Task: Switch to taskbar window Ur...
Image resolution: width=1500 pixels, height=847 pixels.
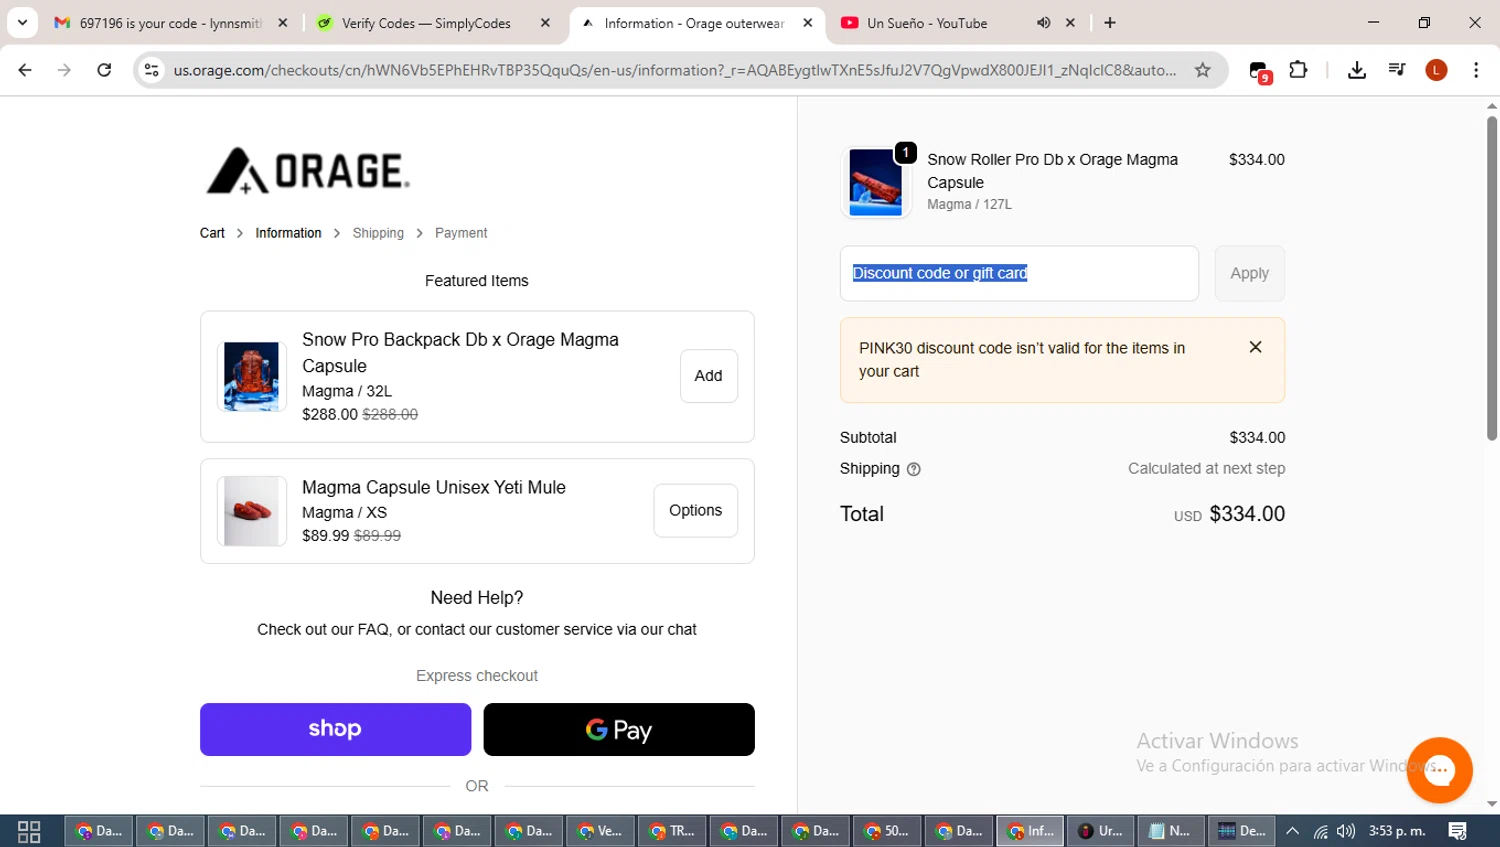Action: click(x=1100, y=831)
